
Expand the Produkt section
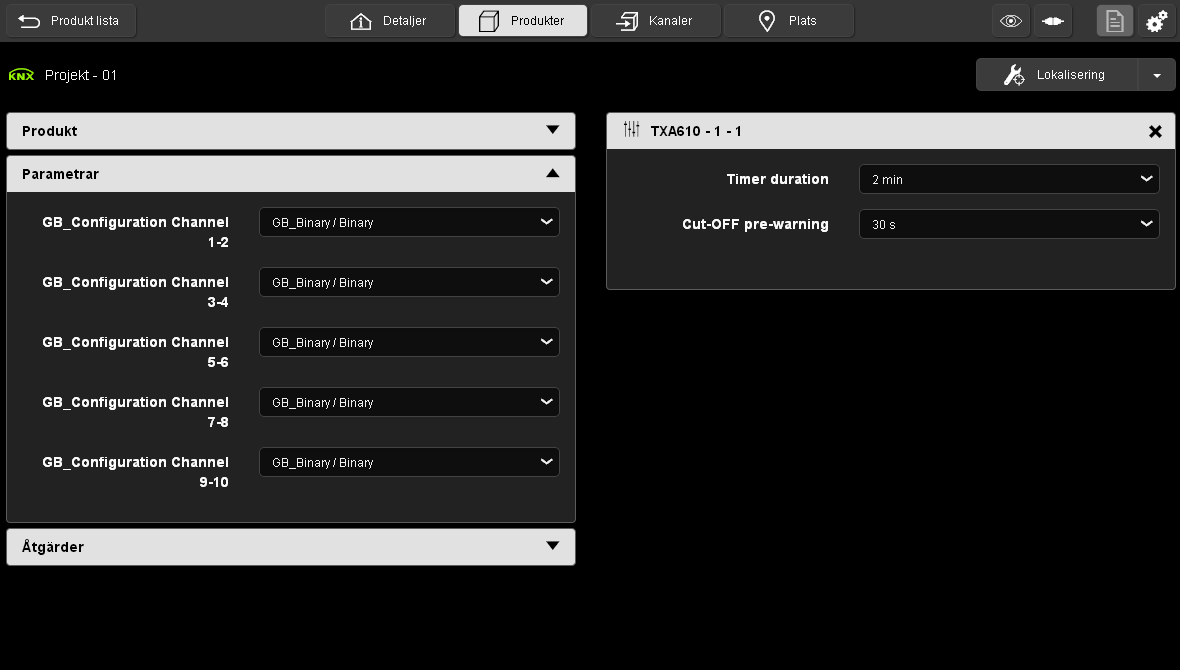coord(291,131)
